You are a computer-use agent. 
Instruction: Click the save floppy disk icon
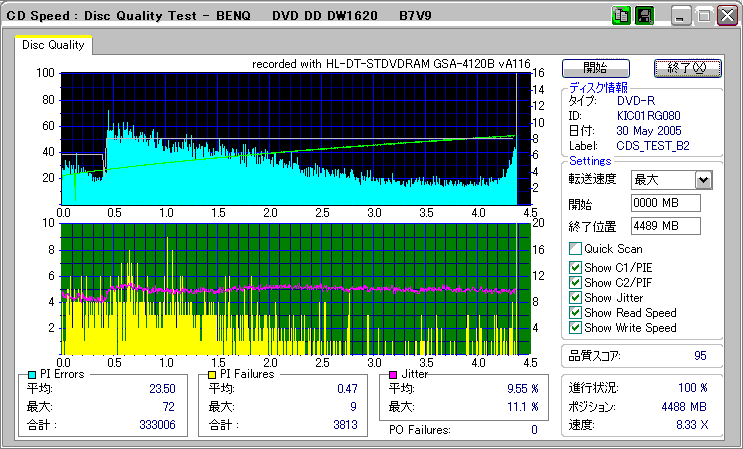click(643, 16)
